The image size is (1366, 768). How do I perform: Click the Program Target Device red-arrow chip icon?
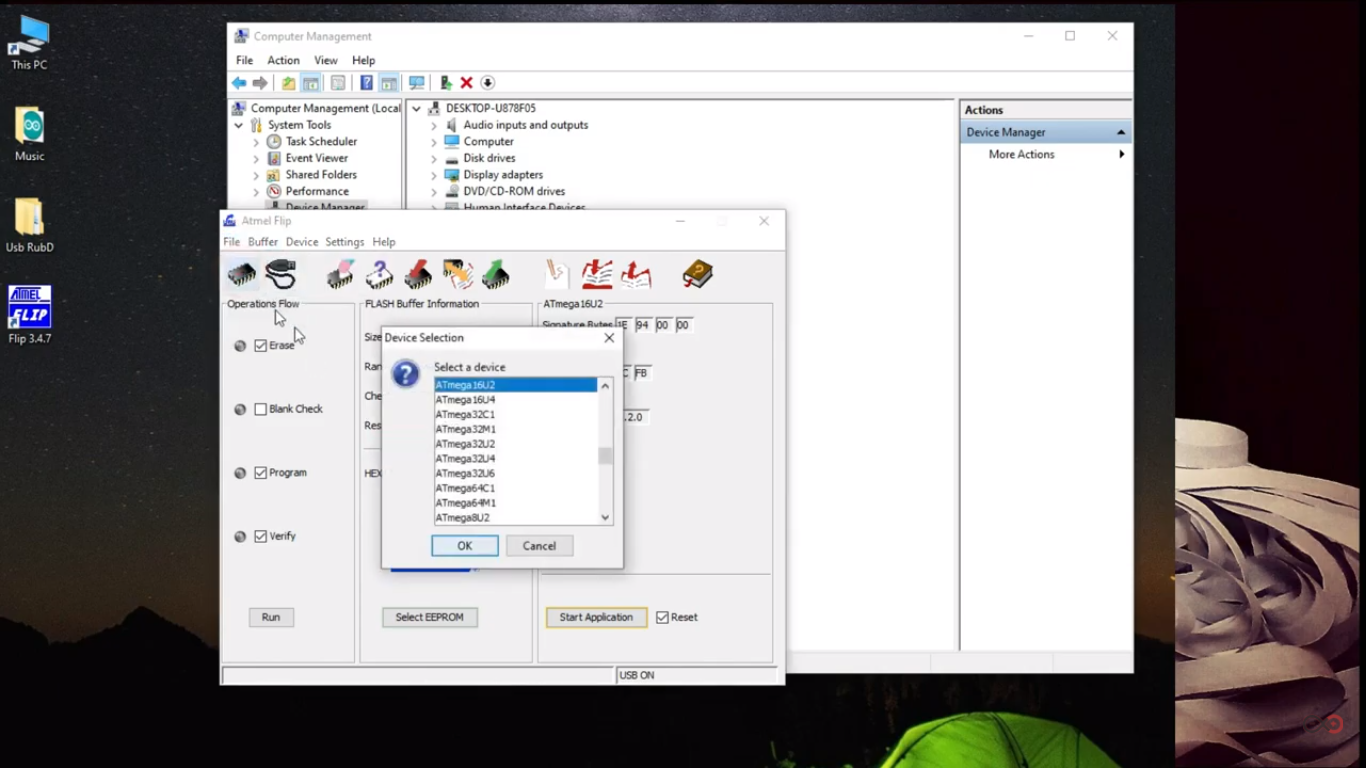click(418, 274)
